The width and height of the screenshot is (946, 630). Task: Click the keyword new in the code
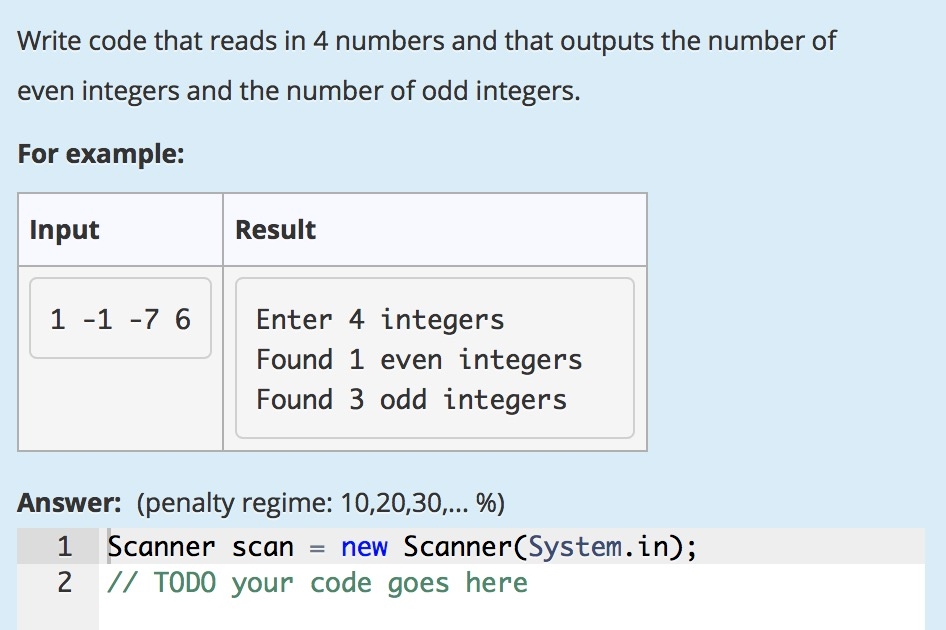[x=367, y=547]
